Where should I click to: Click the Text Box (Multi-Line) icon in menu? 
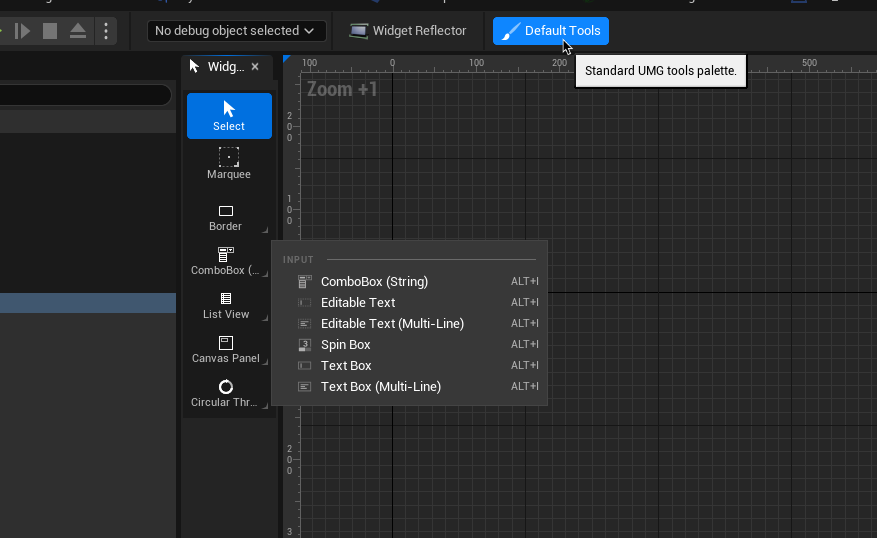pyautogui.click(x=304, y=386)
